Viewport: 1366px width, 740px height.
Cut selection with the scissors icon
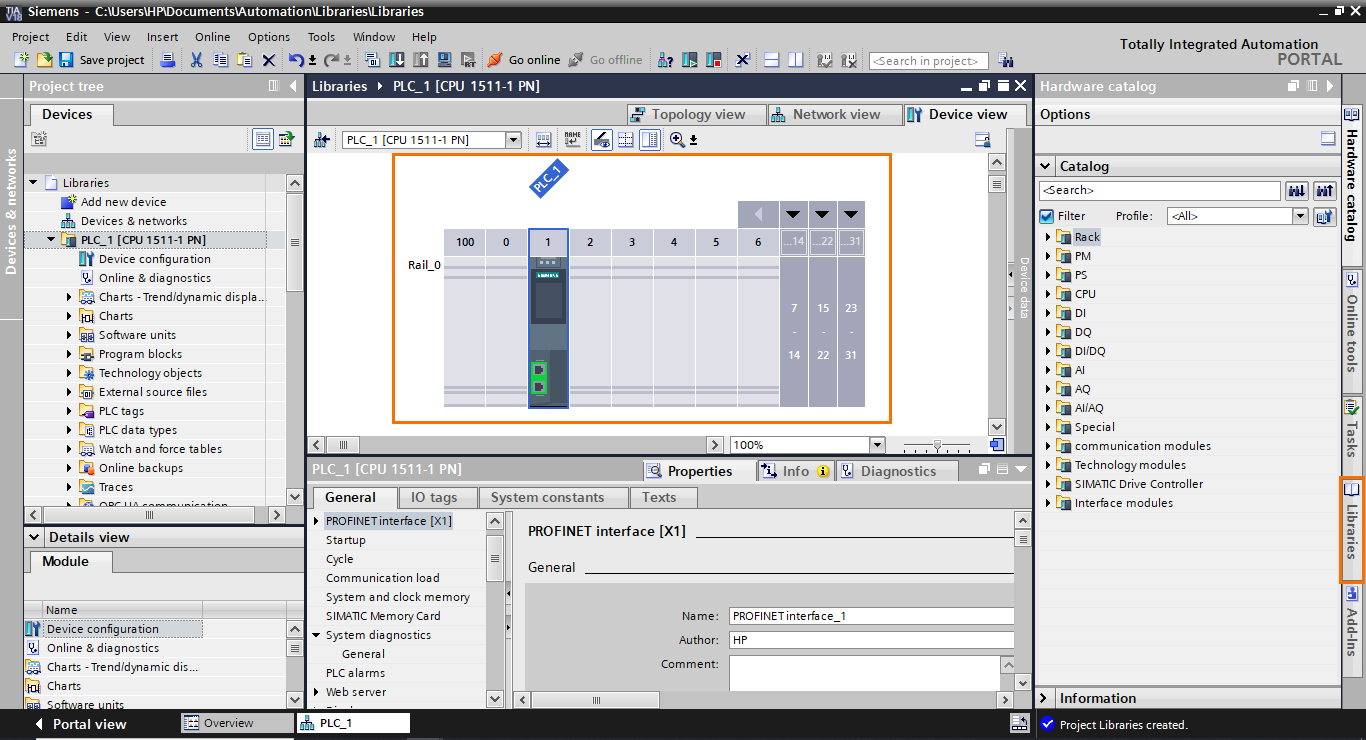(x=196, y=60)
